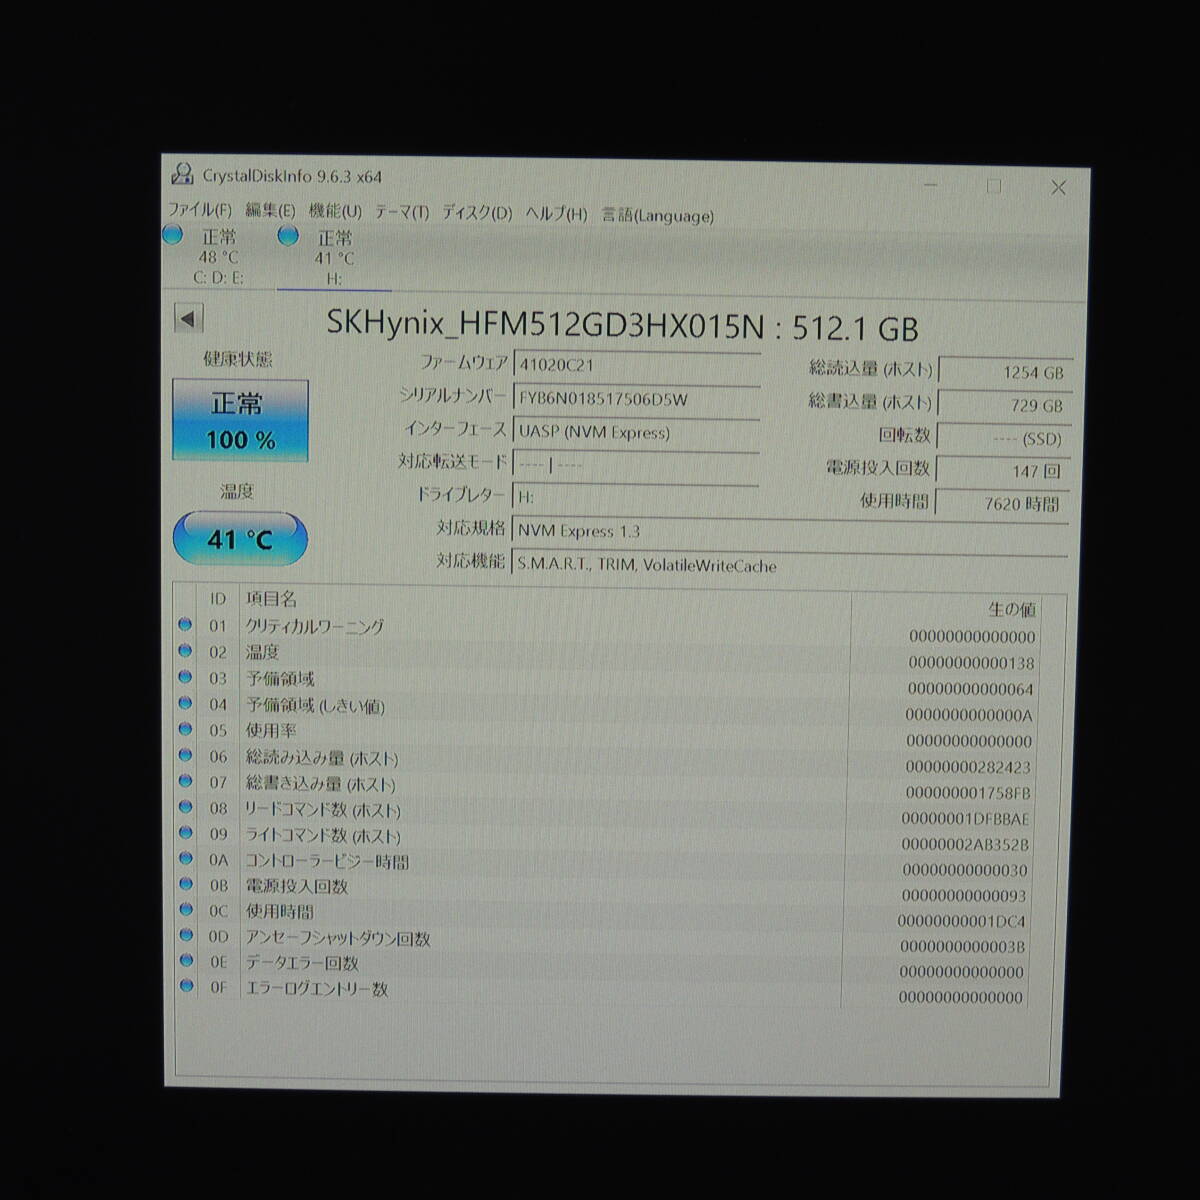Click the rotation rate value (SSD)
The image size is (1200, 1200).
click(1004, 438)
